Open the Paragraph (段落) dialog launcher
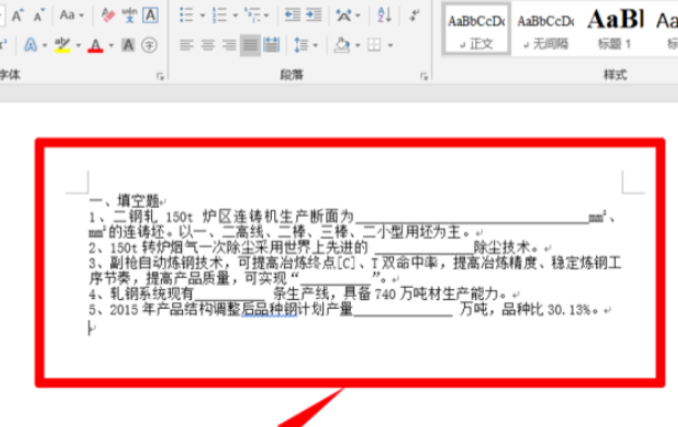Screen dimensions: 678x427 (424, 76)
